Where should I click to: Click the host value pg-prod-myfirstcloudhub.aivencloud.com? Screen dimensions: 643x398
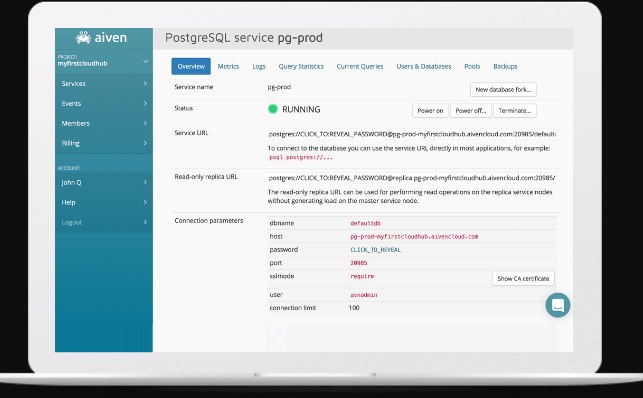[414, 237]
